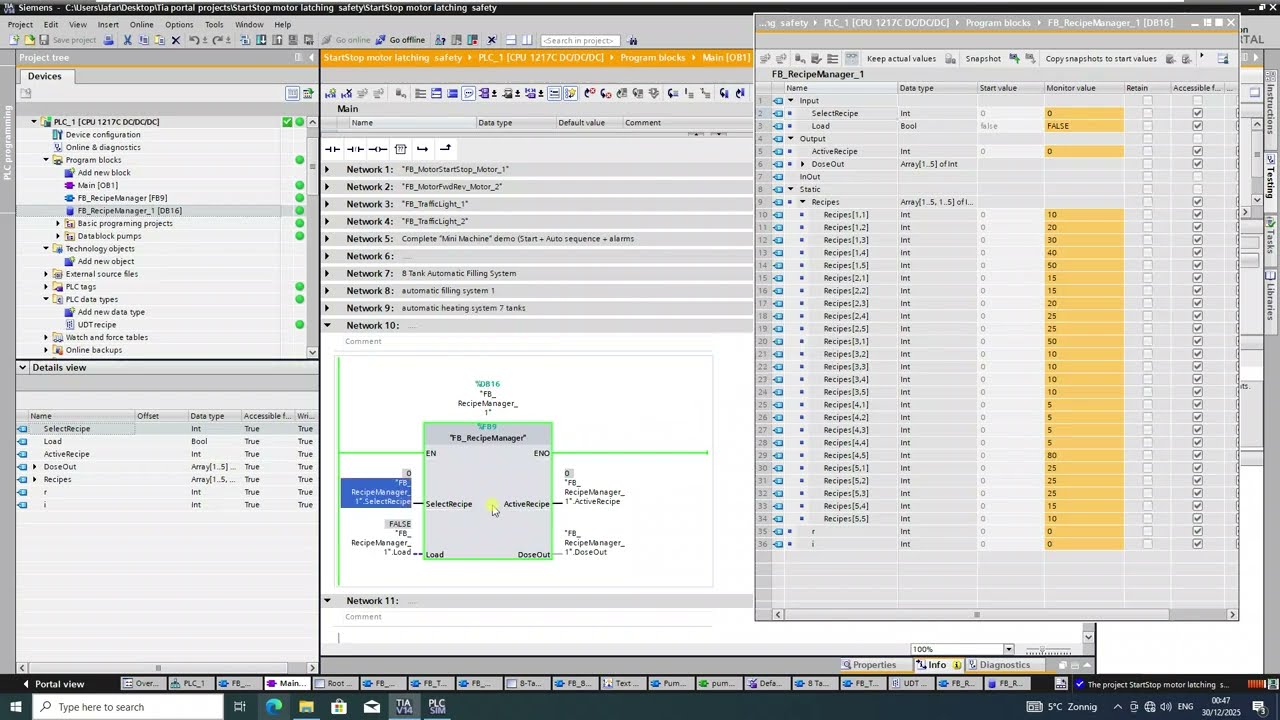1280x720 pixels.
Task: Open the Project menu
Action: point(20,24)
